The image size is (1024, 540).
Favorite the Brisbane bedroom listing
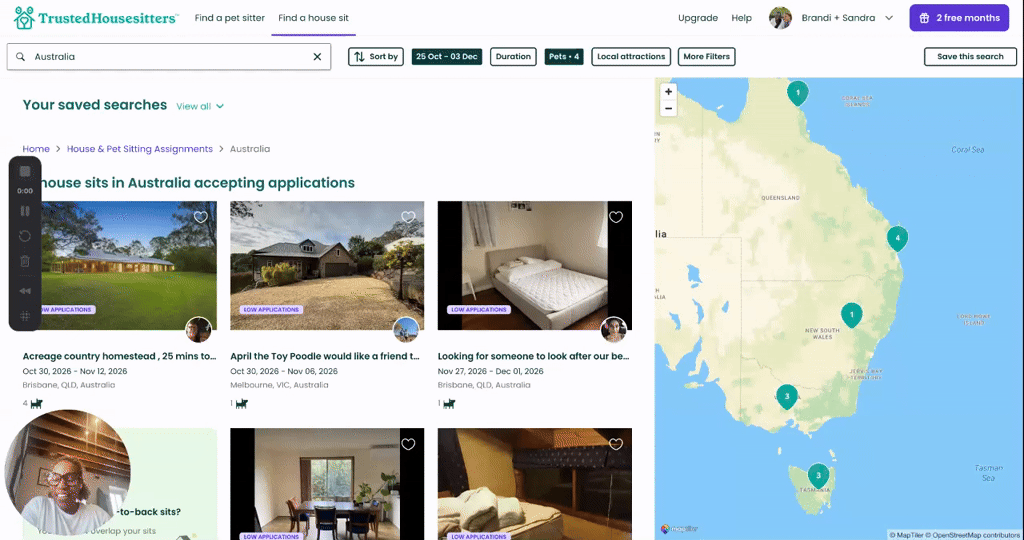pyautogui.click(x=616, y=217)
